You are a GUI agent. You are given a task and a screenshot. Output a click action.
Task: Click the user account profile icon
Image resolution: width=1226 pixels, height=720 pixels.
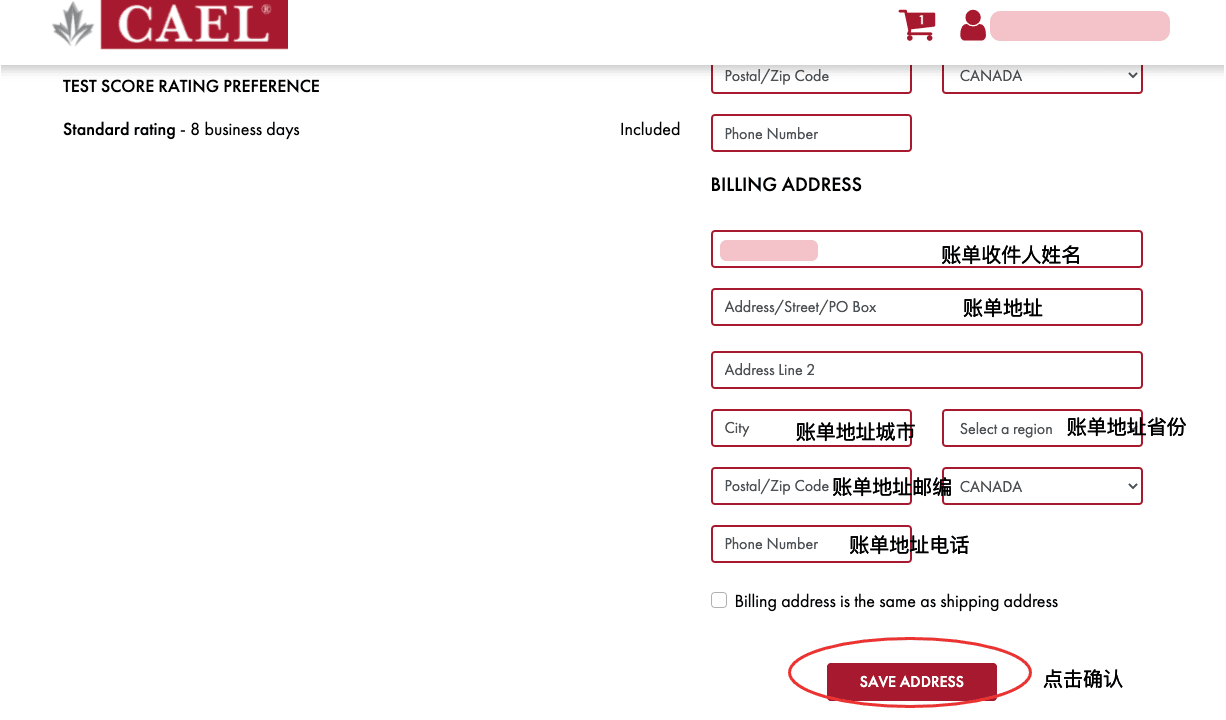click(972, 25)
